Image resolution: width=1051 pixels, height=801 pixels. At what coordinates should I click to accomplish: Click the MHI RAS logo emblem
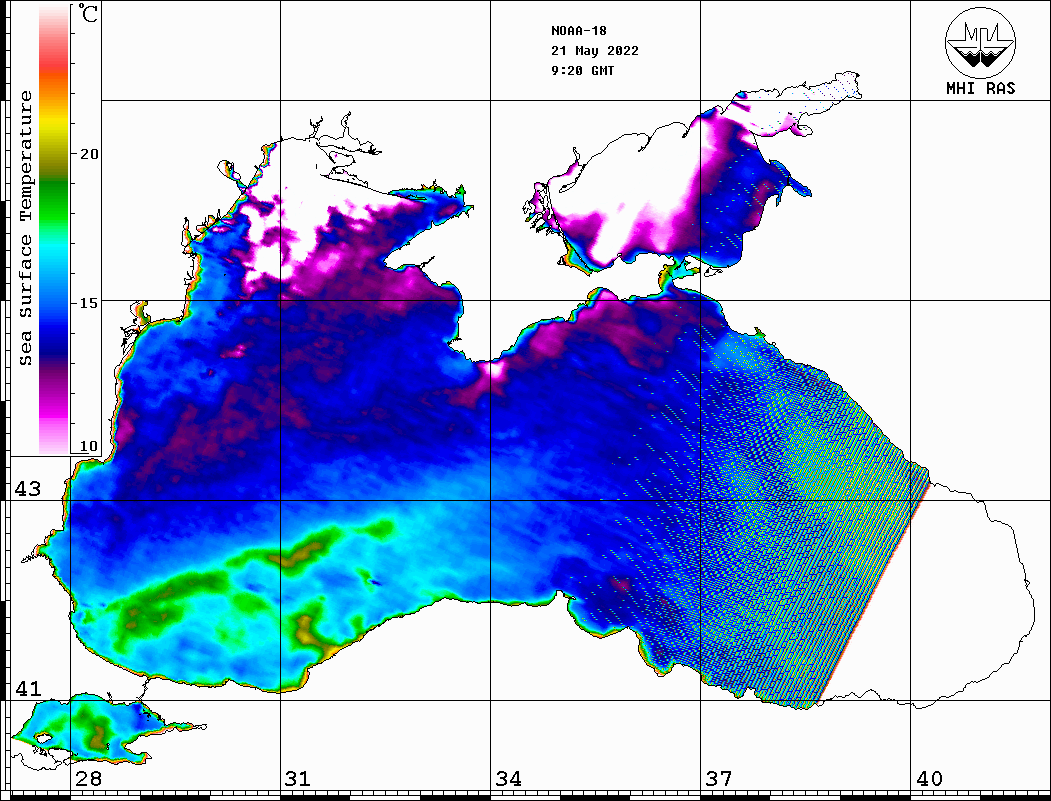point(980,42)
